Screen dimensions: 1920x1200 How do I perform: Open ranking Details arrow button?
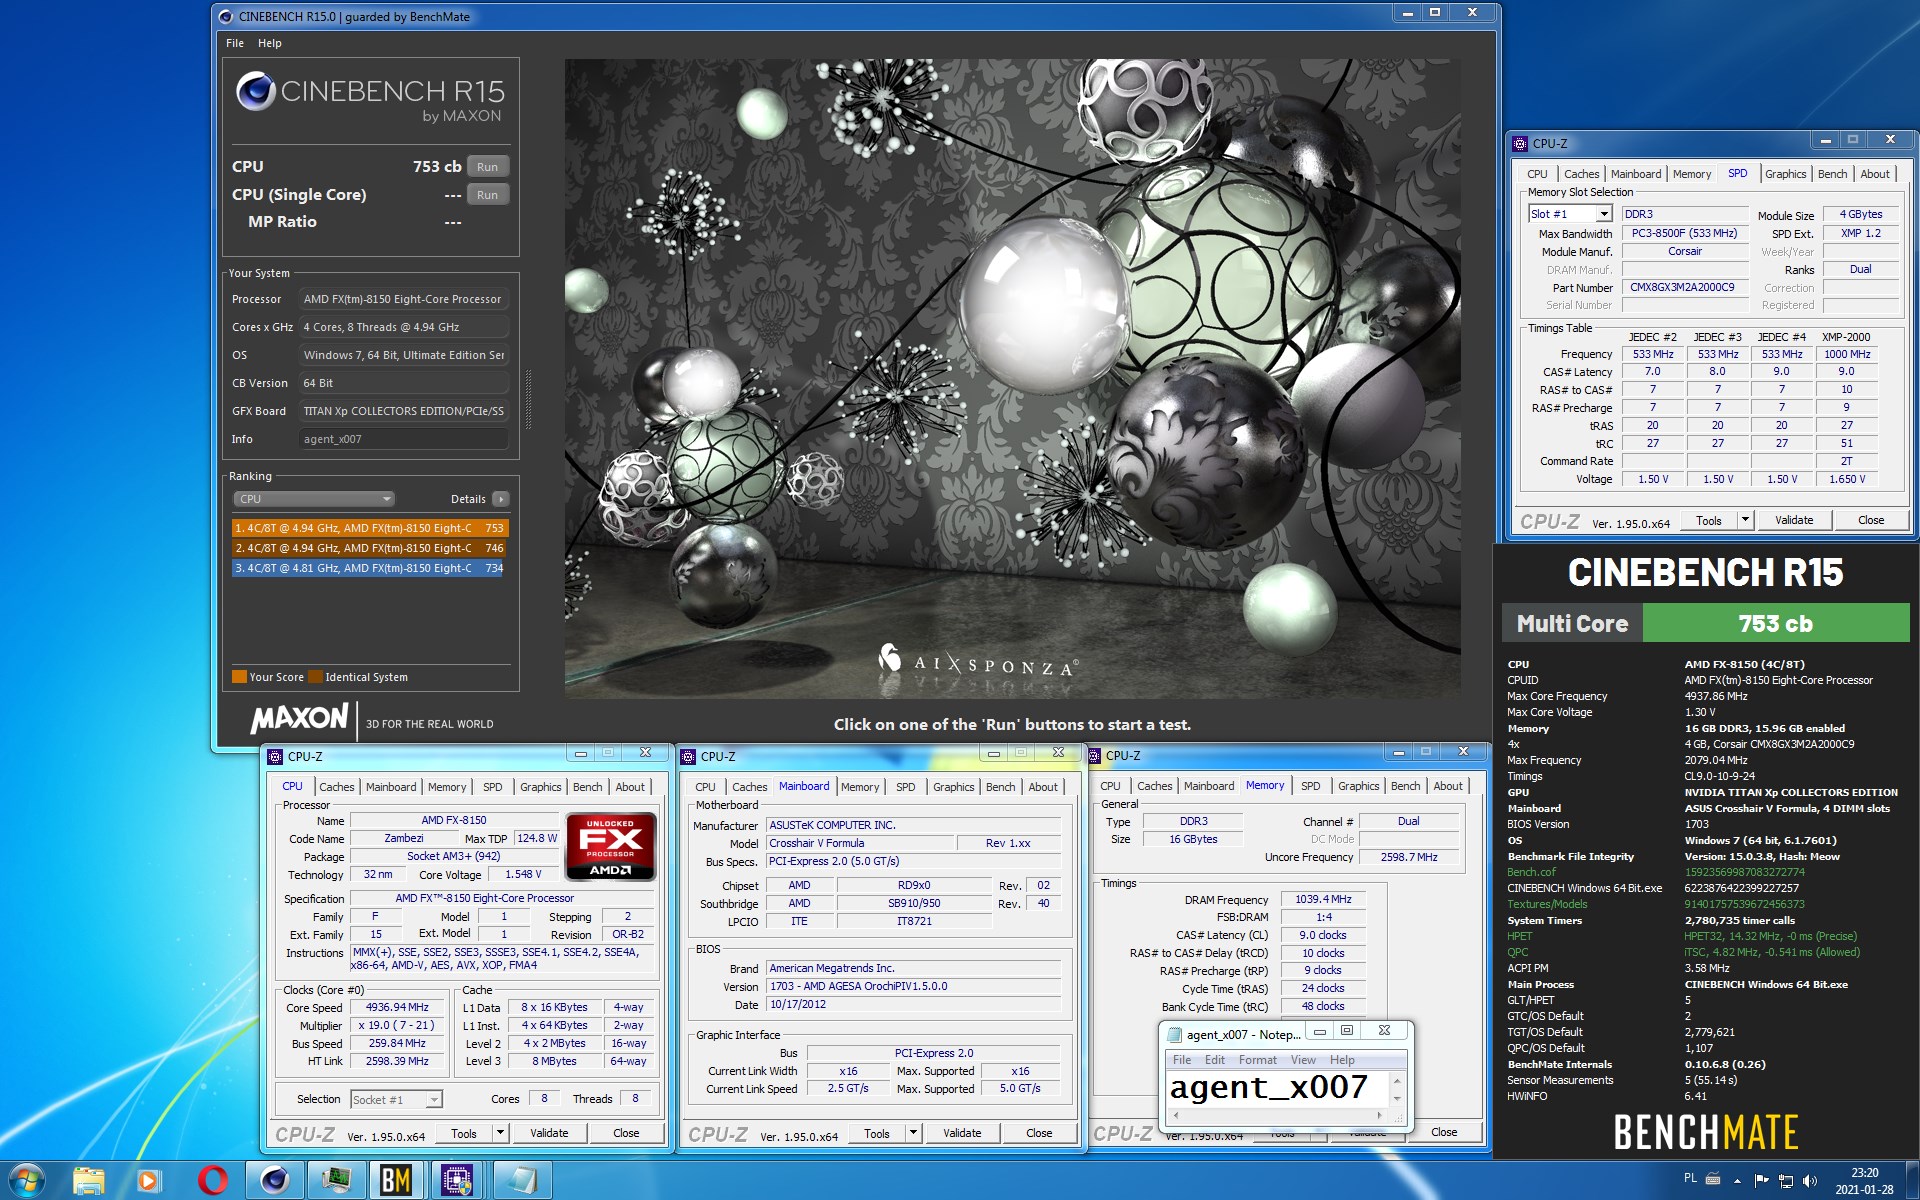pos(501,499)
